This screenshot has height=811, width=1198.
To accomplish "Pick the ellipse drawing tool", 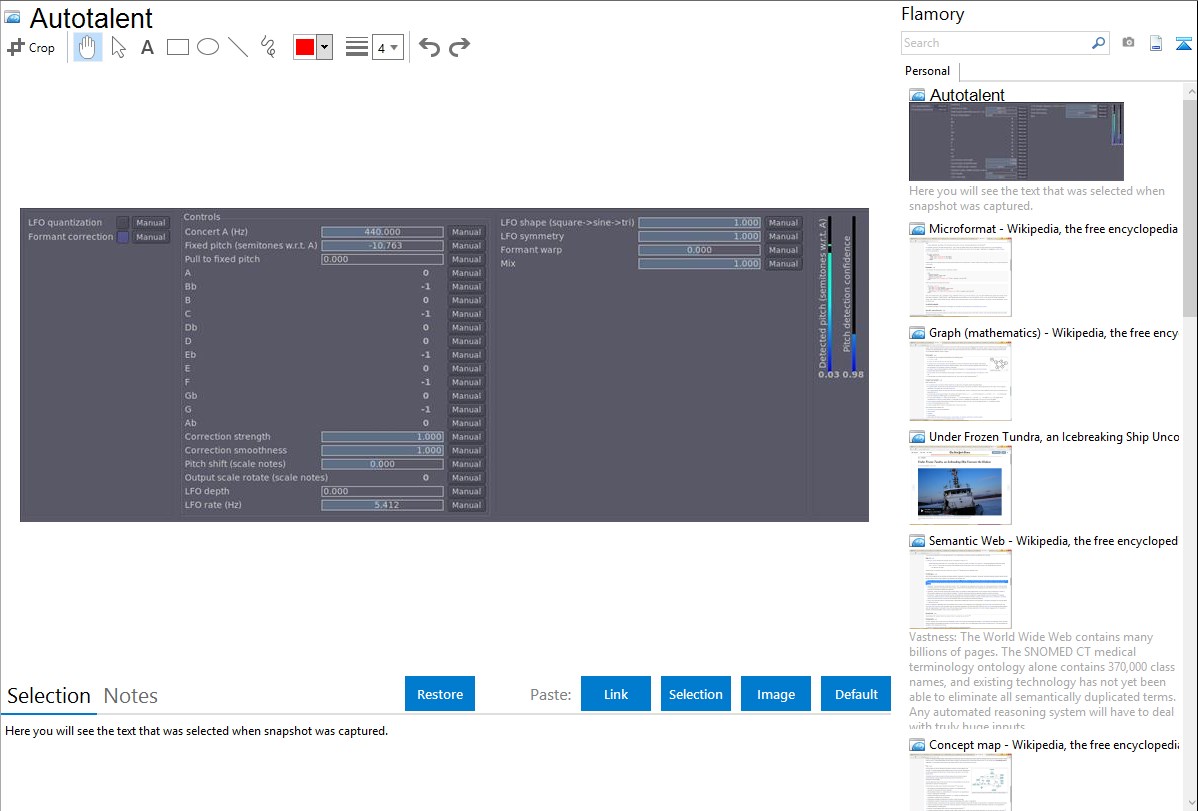I will point(208,47).
